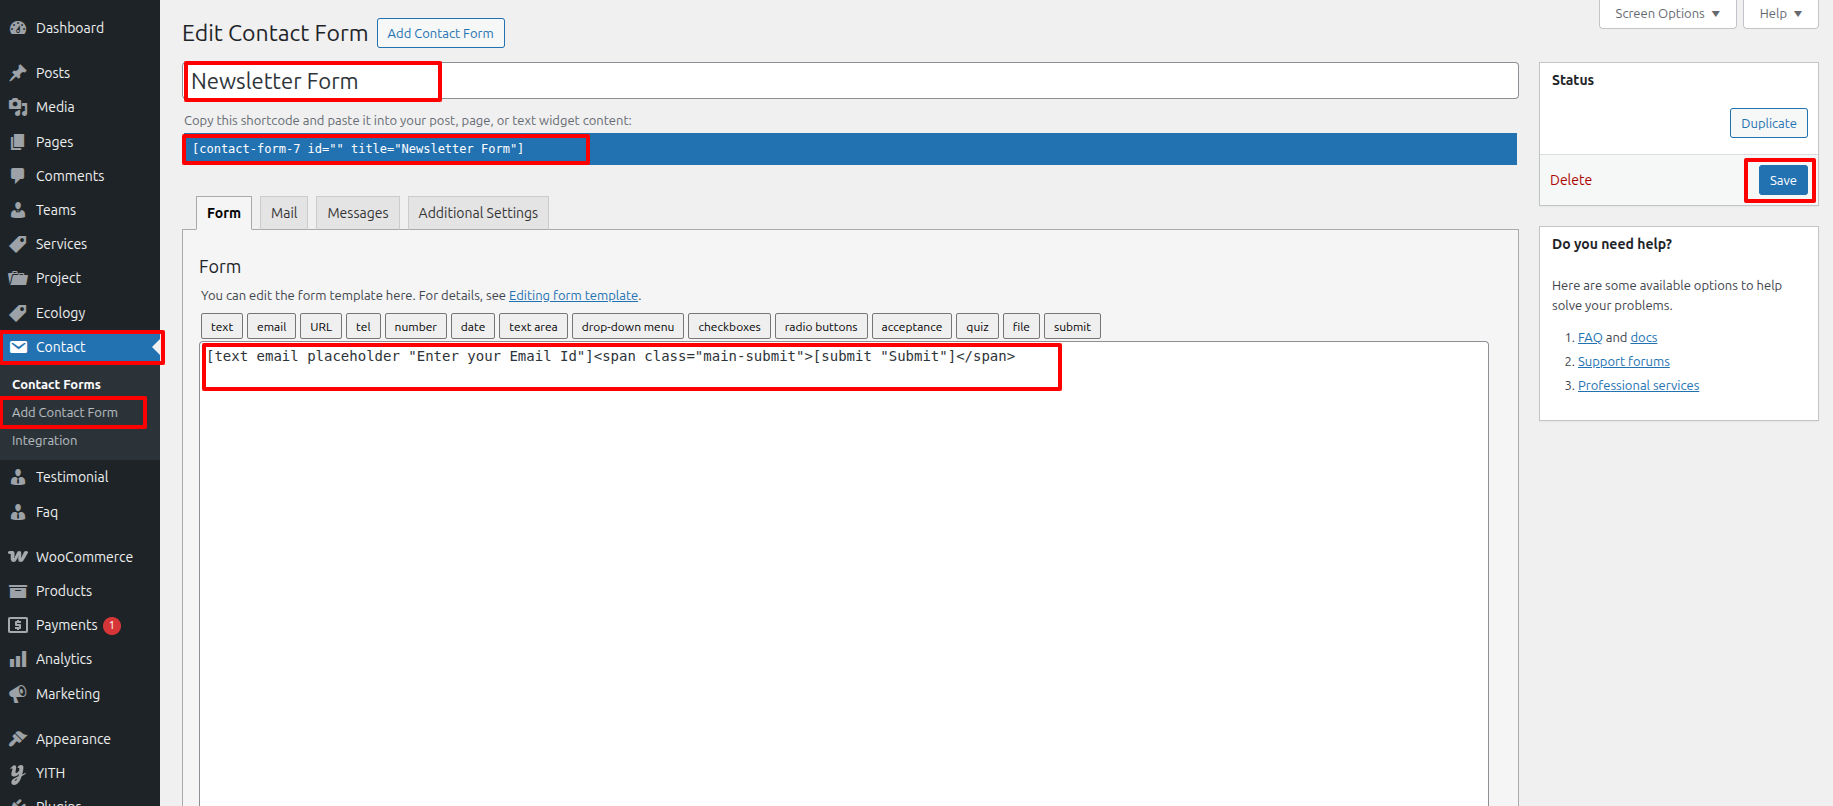The image size is (1833, 806).
Task: Switch to the Mail tab
Action: click(284, 213)
